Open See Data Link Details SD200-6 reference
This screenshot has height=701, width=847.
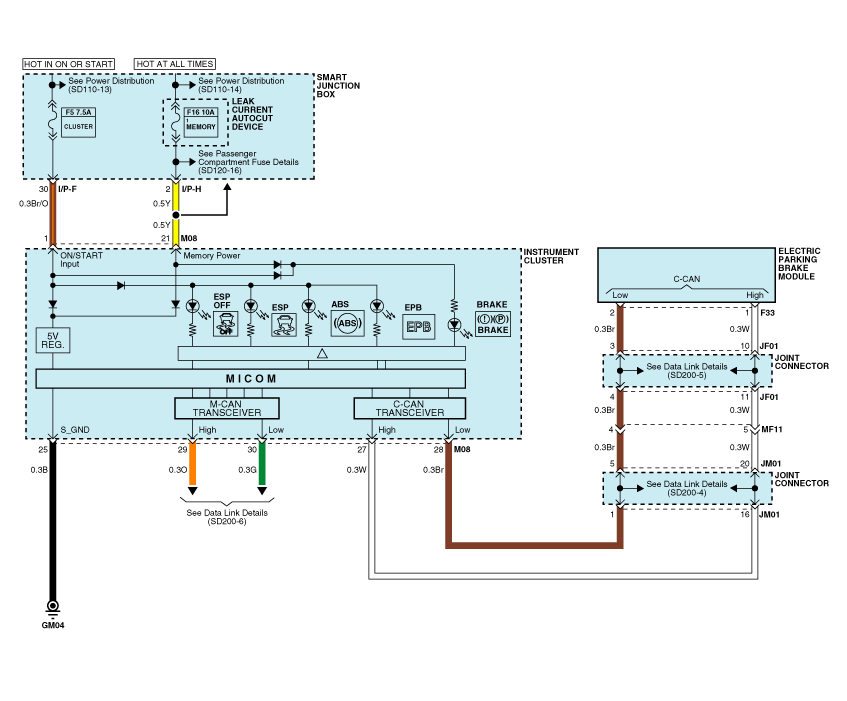227,516
